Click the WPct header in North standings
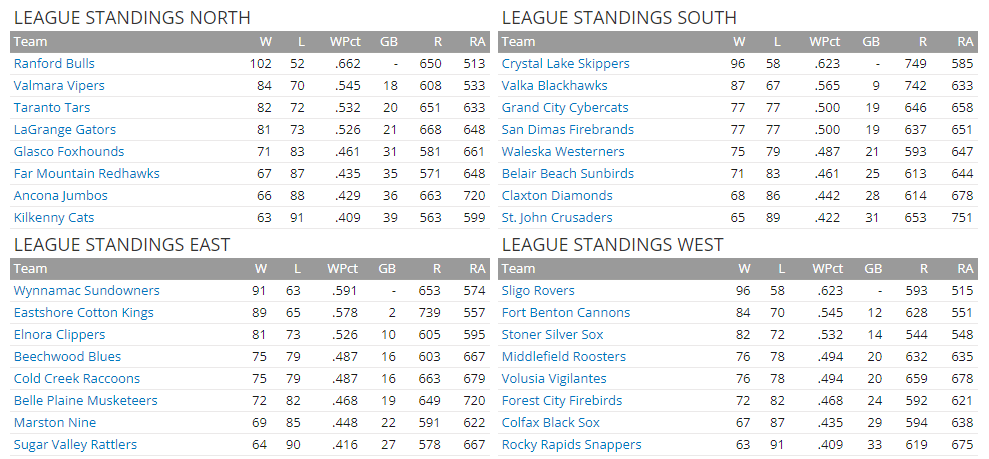The image size is (989, 459). [345, 42]
